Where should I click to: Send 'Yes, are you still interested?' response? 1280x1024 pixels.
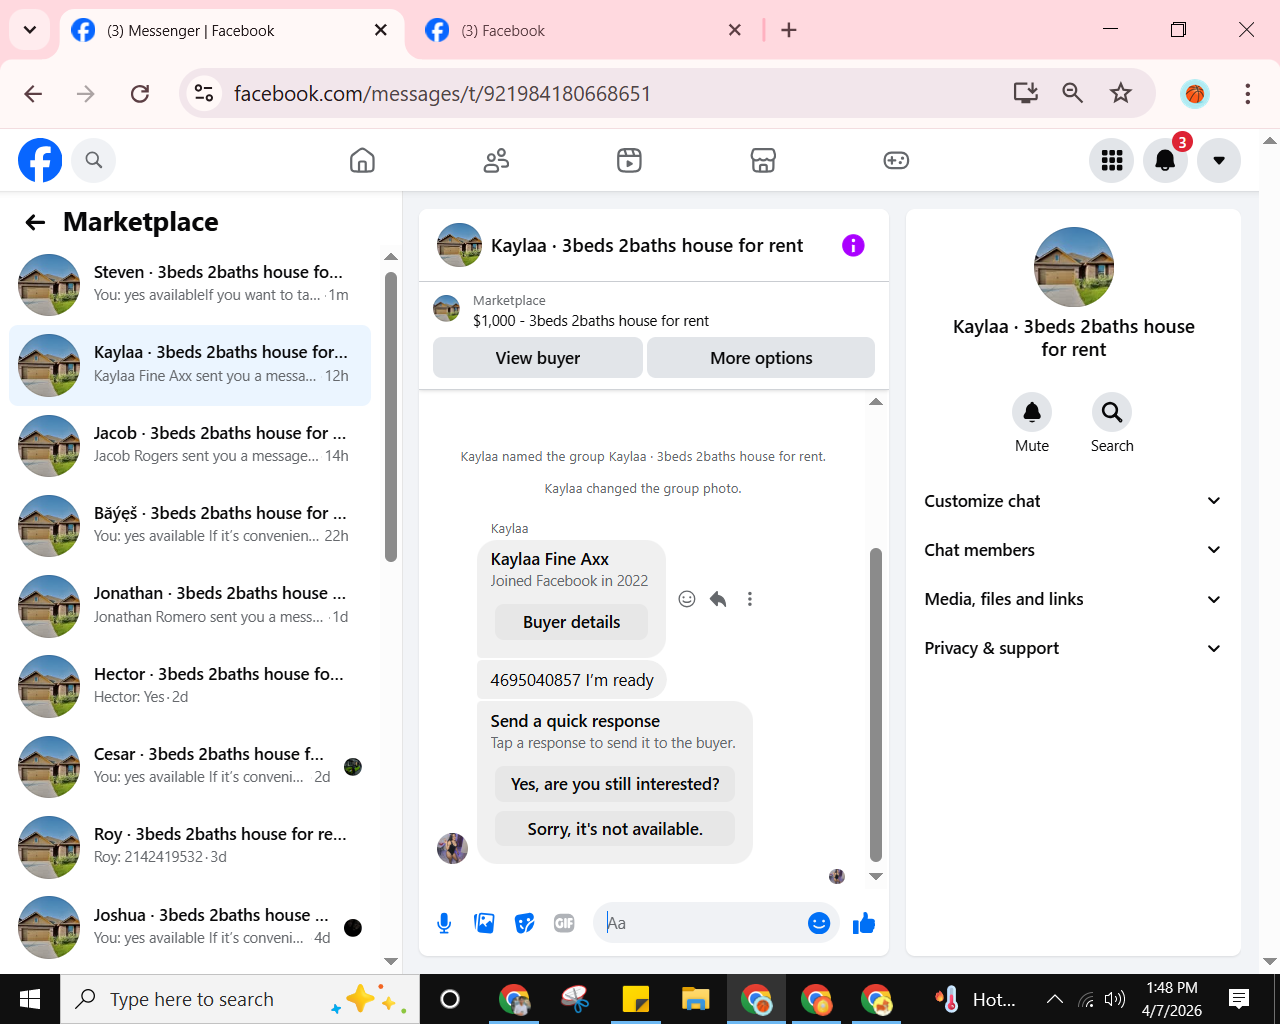[615, 784]
